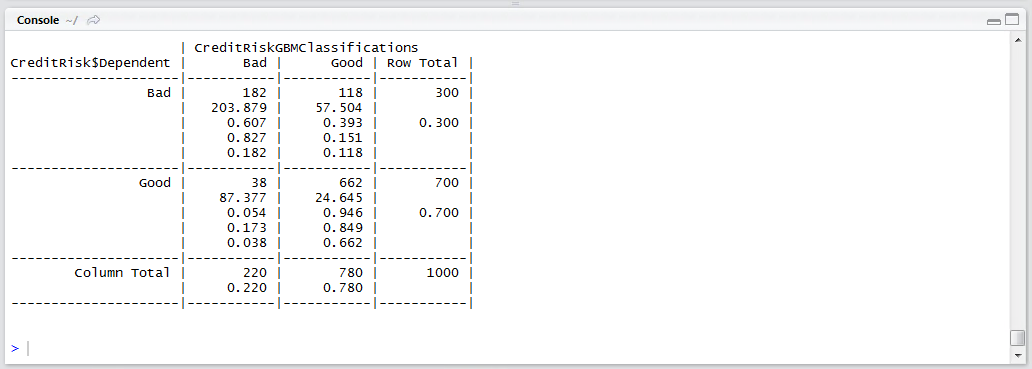Select the Row Total column header
The image size is (1032, 369).
point(422,63)
